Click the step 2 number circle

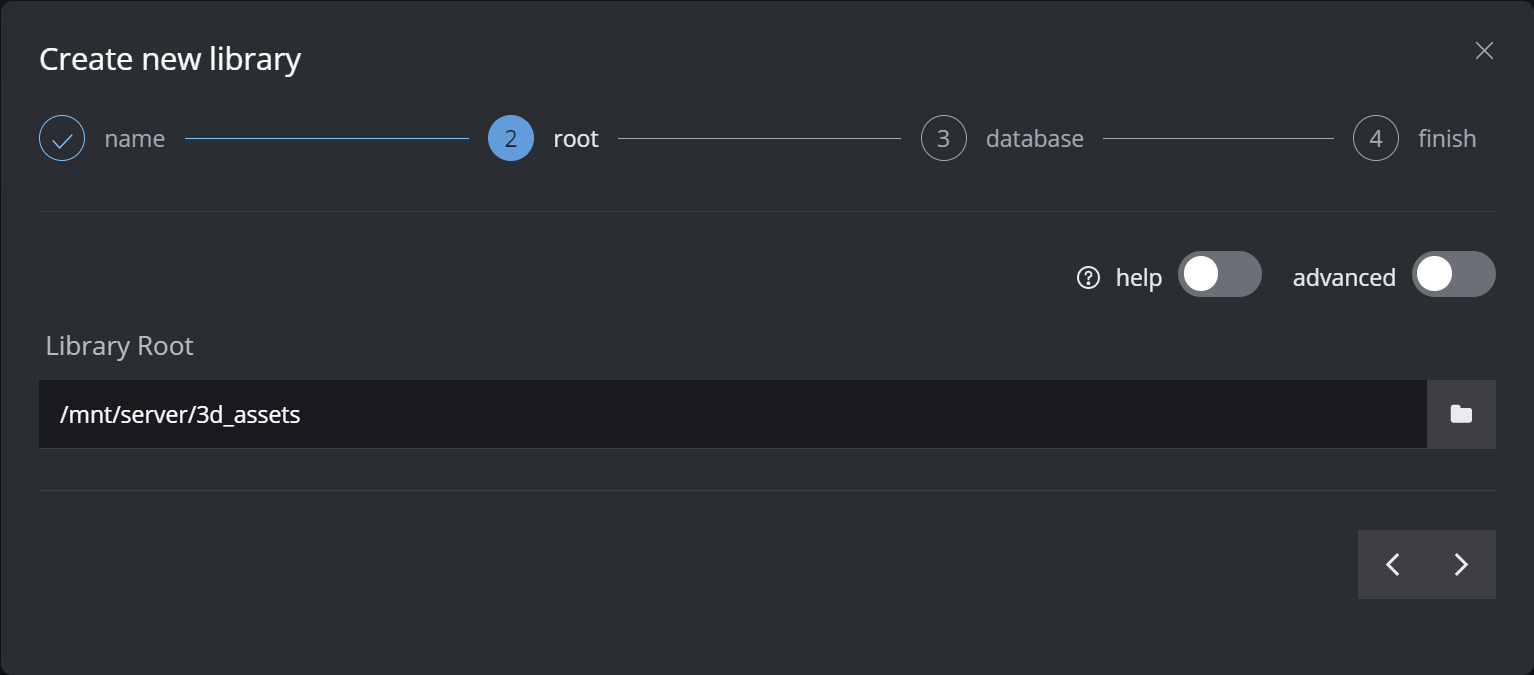[x=511, y=139]
